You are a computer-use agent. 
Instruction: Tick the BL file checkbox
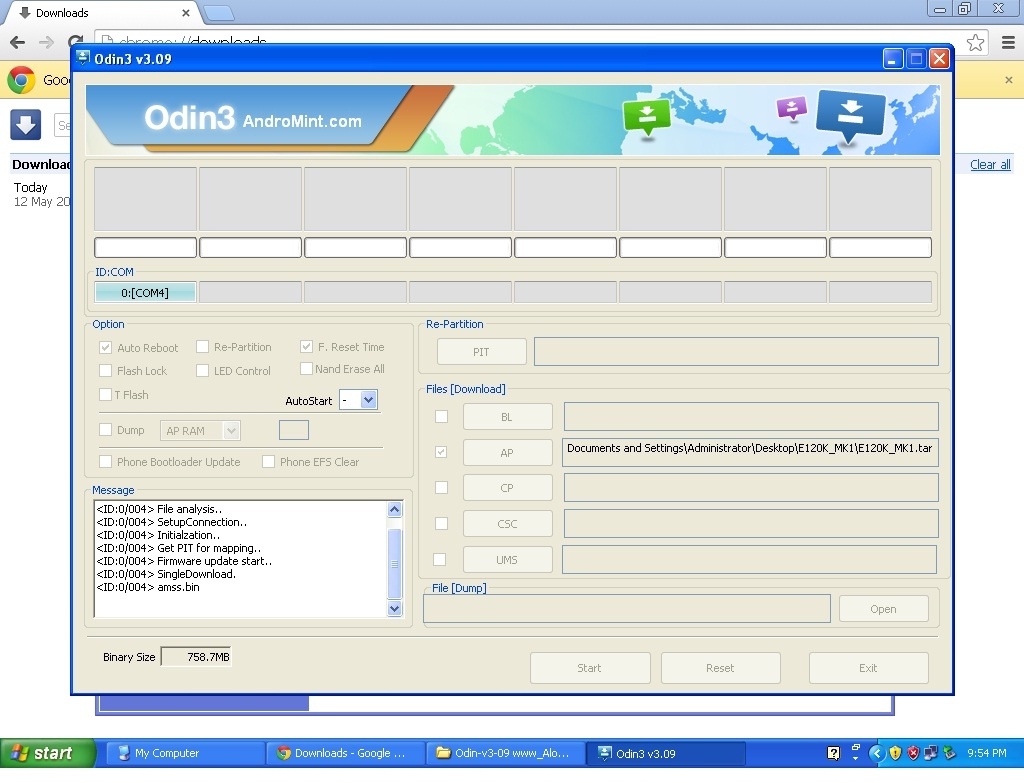pyautogui.click(x=441, y=416)
